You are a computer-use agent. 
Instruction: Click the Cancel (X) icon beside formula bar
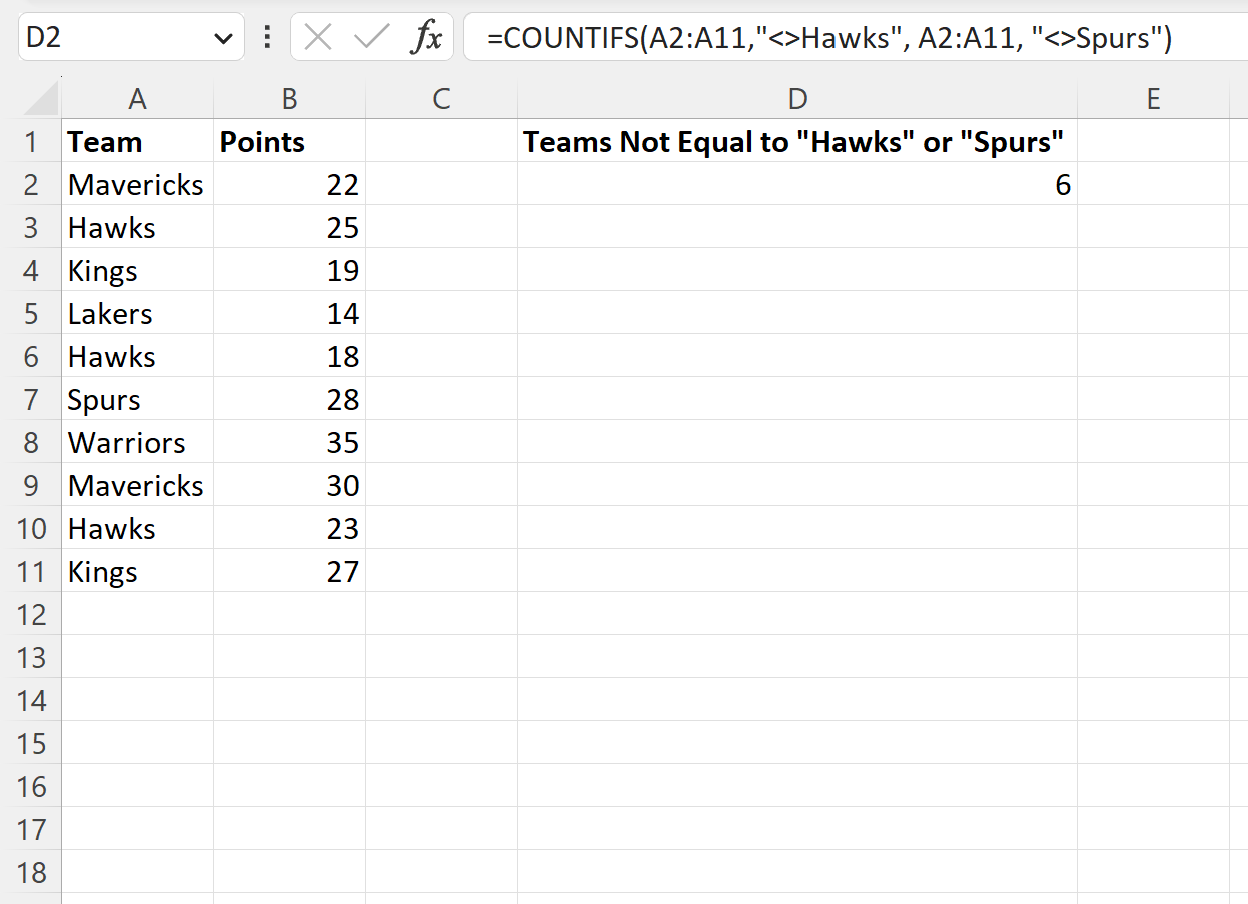[x=316, y=36]
